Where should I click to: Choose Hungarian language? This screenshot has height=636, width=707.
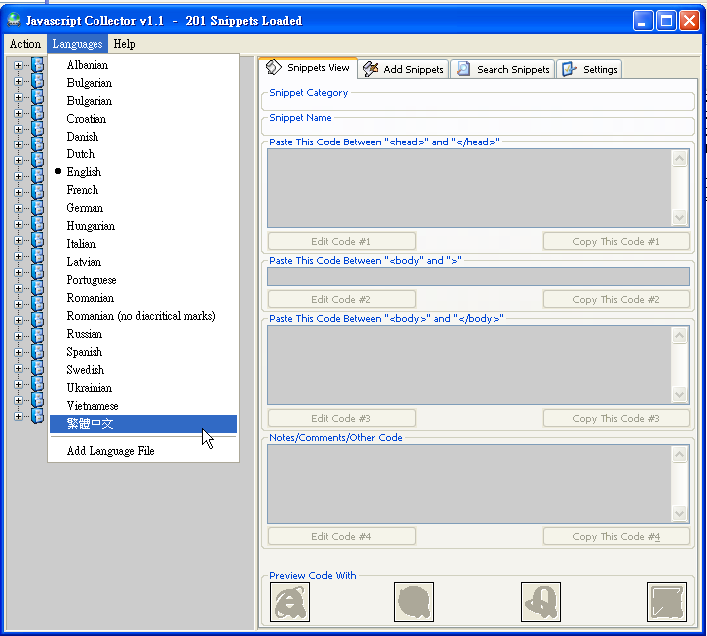143,226
